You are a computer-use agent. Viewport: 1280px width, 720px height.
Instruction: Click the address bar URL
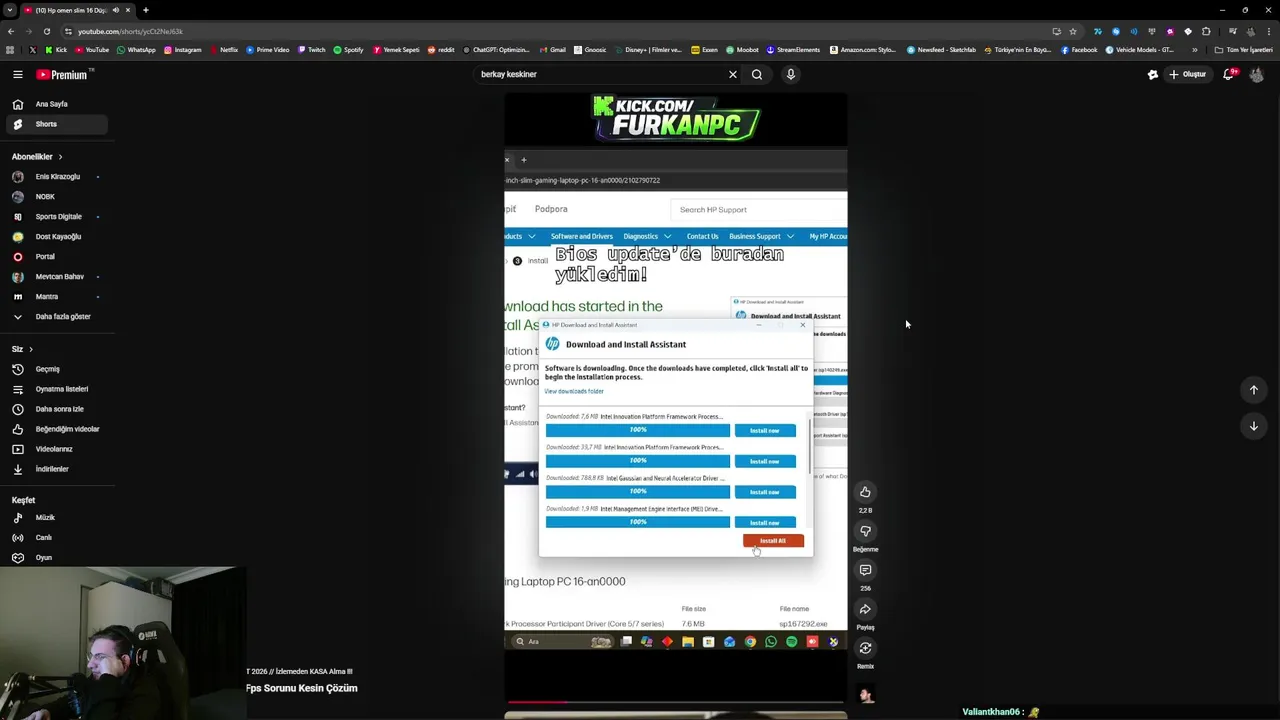click(x=131, y=31)
